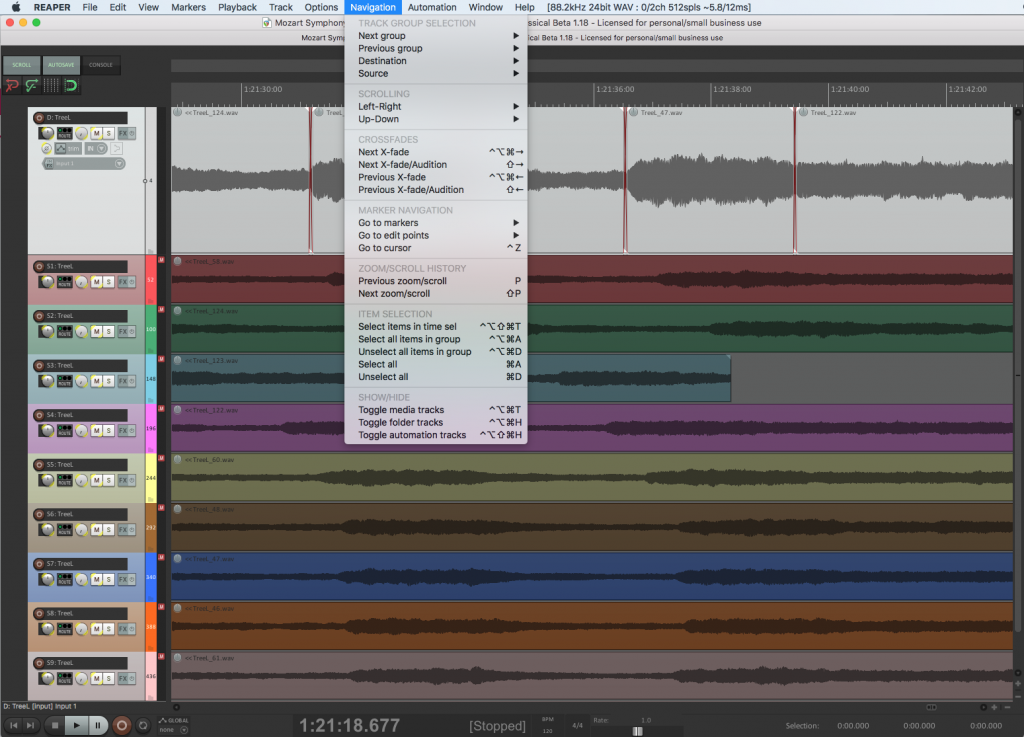Image resolution: width=1024 pixels, height=737 pixels.
Task: Toggle the green snap magnet icon
Action: point(71,86)
